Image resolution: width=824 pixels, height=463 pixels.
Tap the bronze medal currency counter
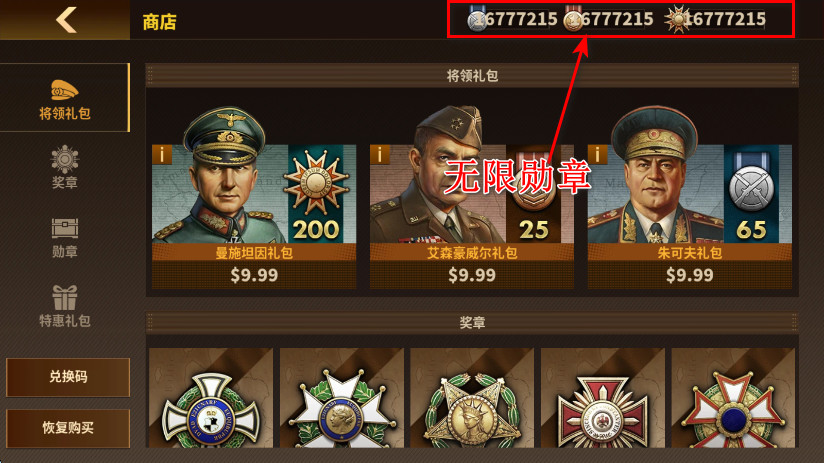coord(608,19)
